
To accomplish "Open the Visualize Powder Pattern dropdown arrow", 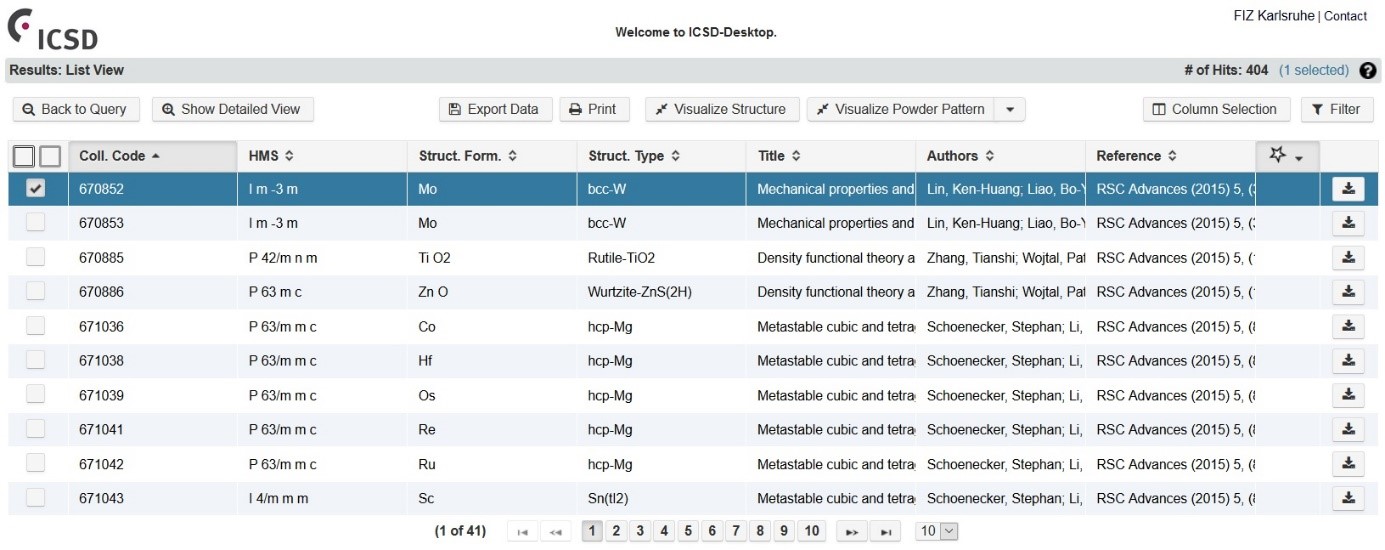I will click(1010, 110).
